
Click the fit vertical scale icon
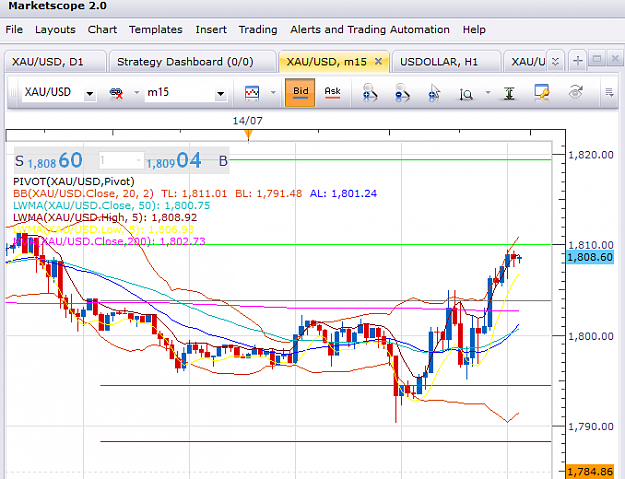pyautogui.click(x=509, y=93)
